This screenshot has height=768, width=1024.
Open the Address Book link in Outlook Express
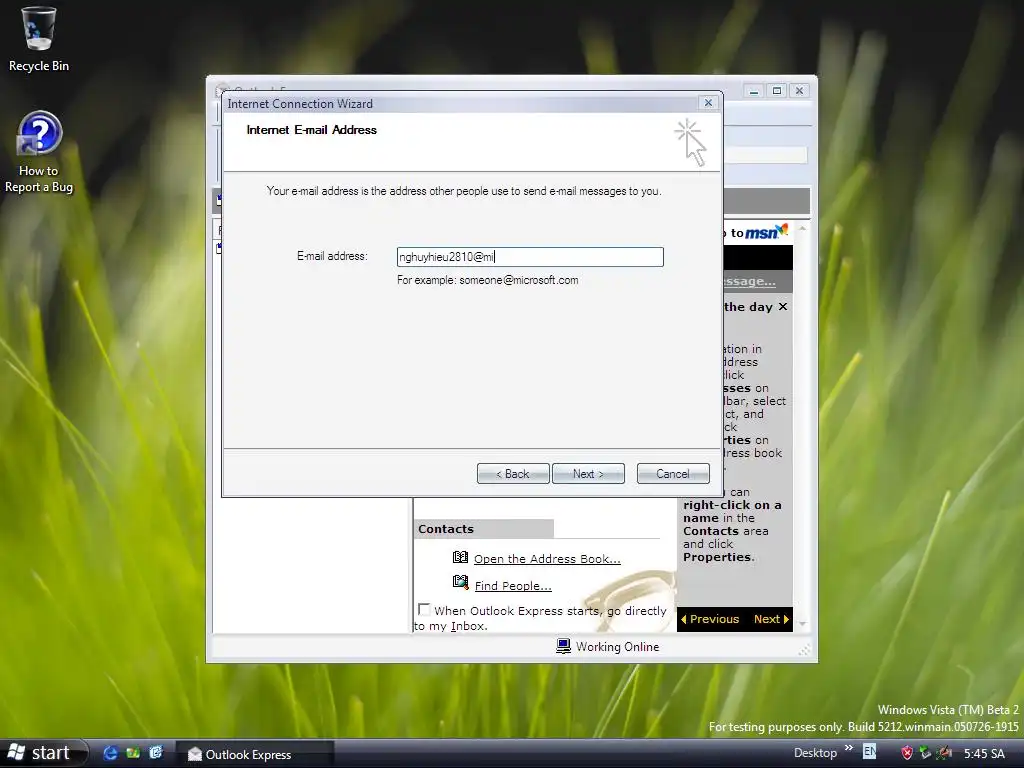[547, 559]
